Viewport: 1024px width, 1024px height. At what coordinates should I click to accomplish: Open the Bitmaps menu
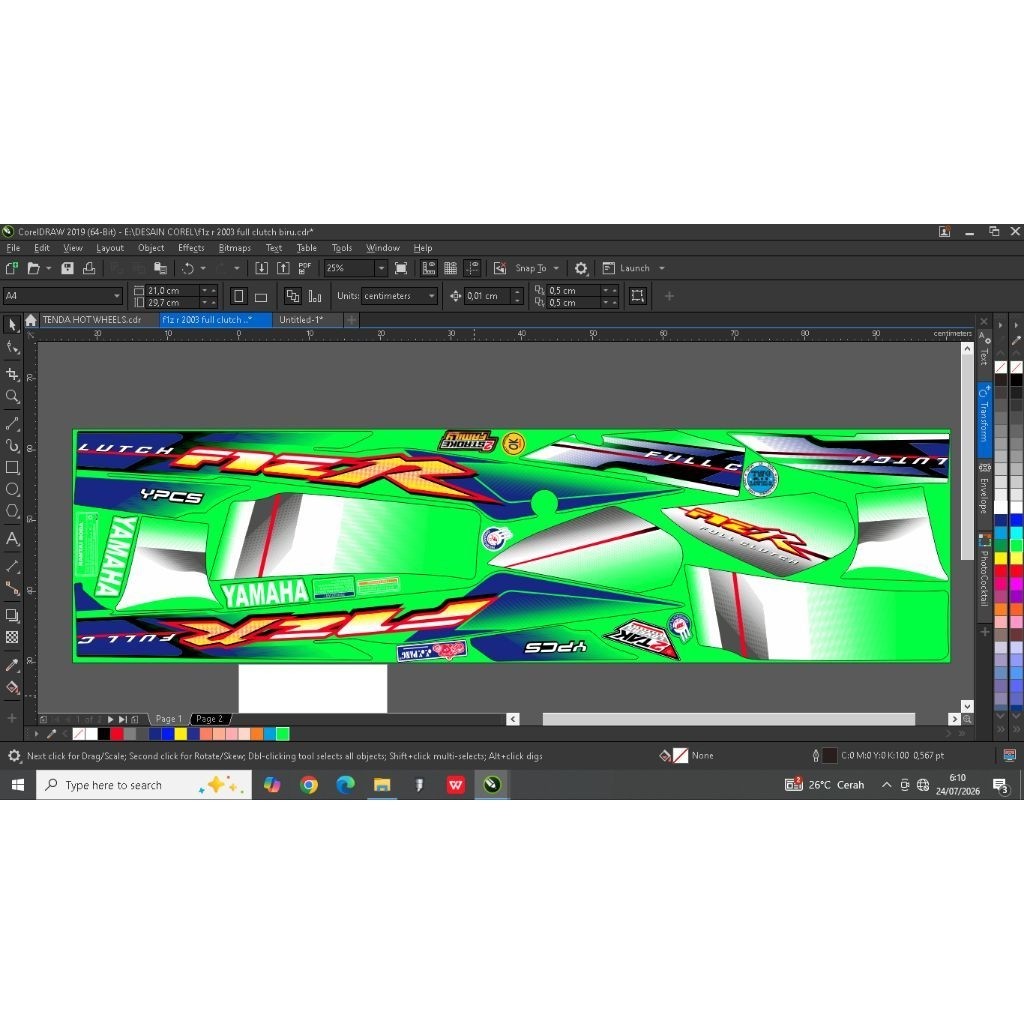point(234,248)
